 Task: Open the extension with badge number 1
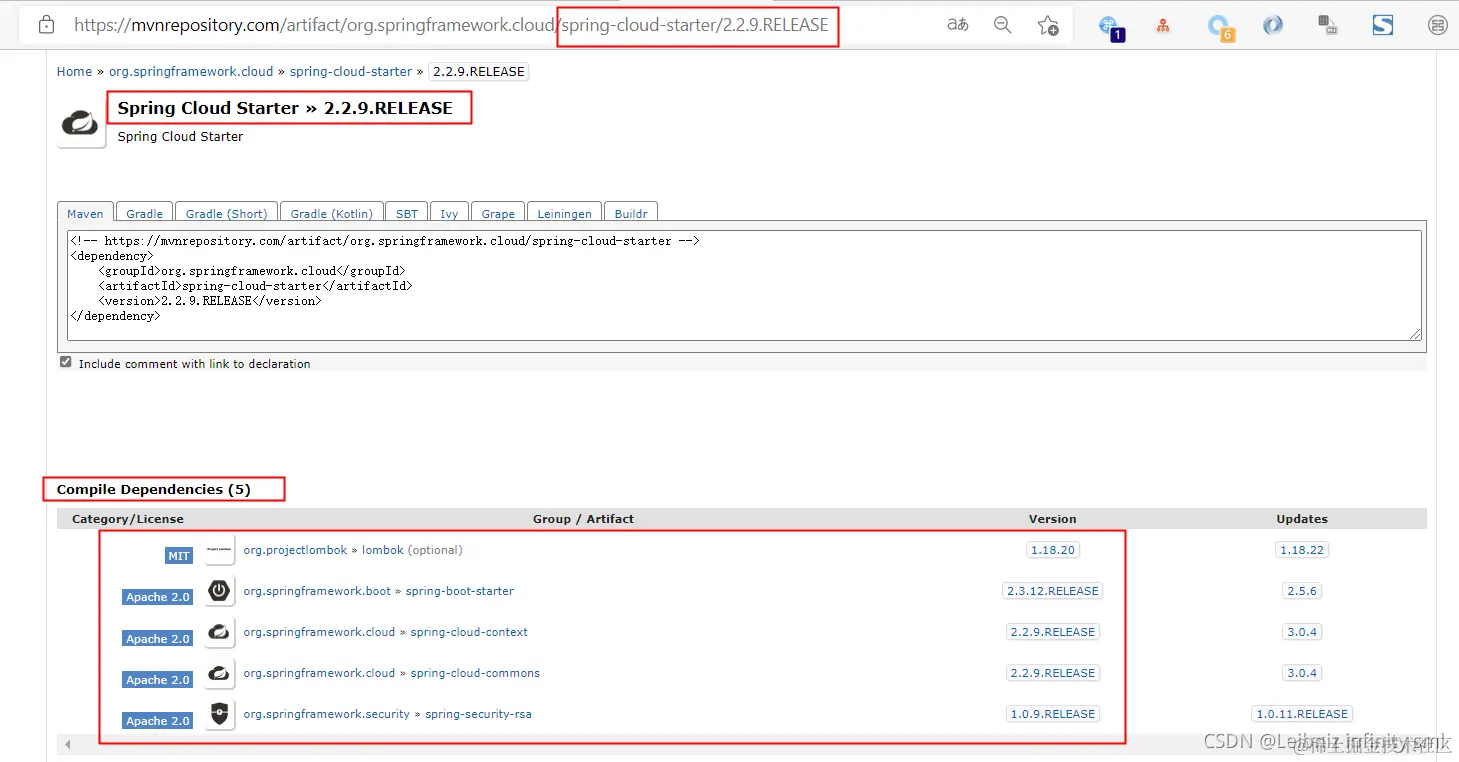click(1109, 27)
